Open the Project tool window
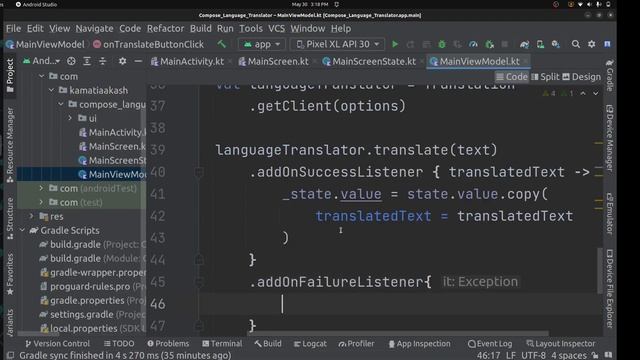The width and height of the screenshot is (640, 360). click(x=10, y=76)
